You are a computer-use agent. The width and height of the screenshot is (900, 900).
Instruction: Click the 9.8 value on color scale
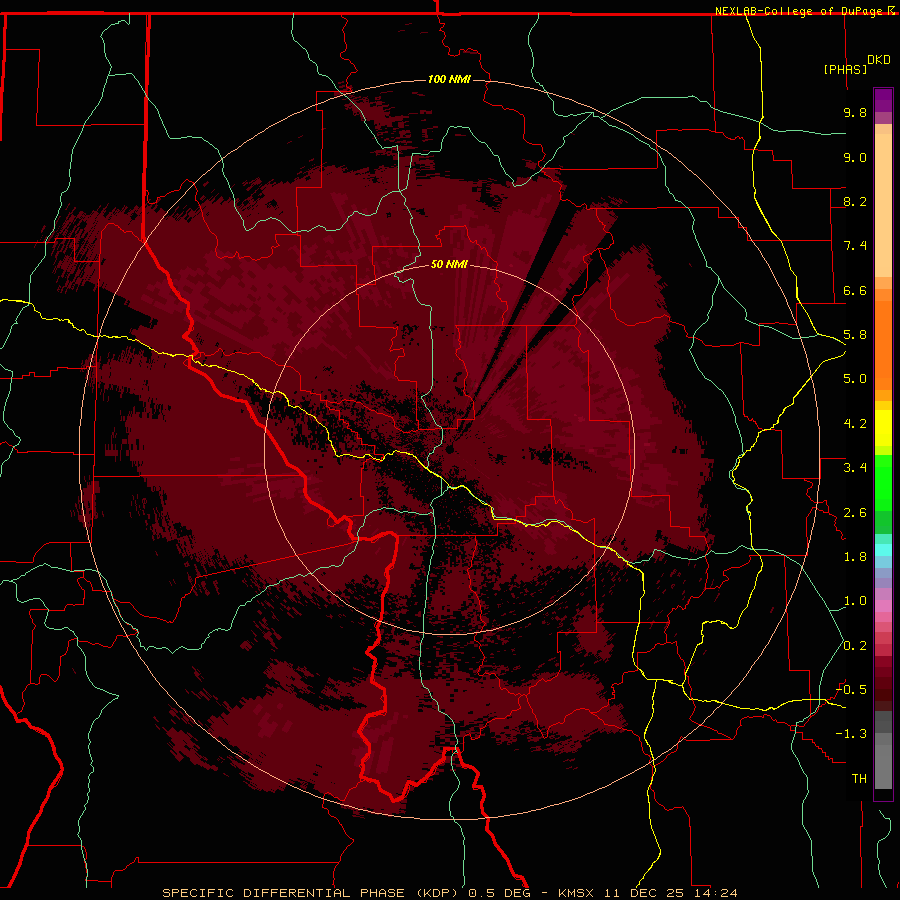coord(855,112)
